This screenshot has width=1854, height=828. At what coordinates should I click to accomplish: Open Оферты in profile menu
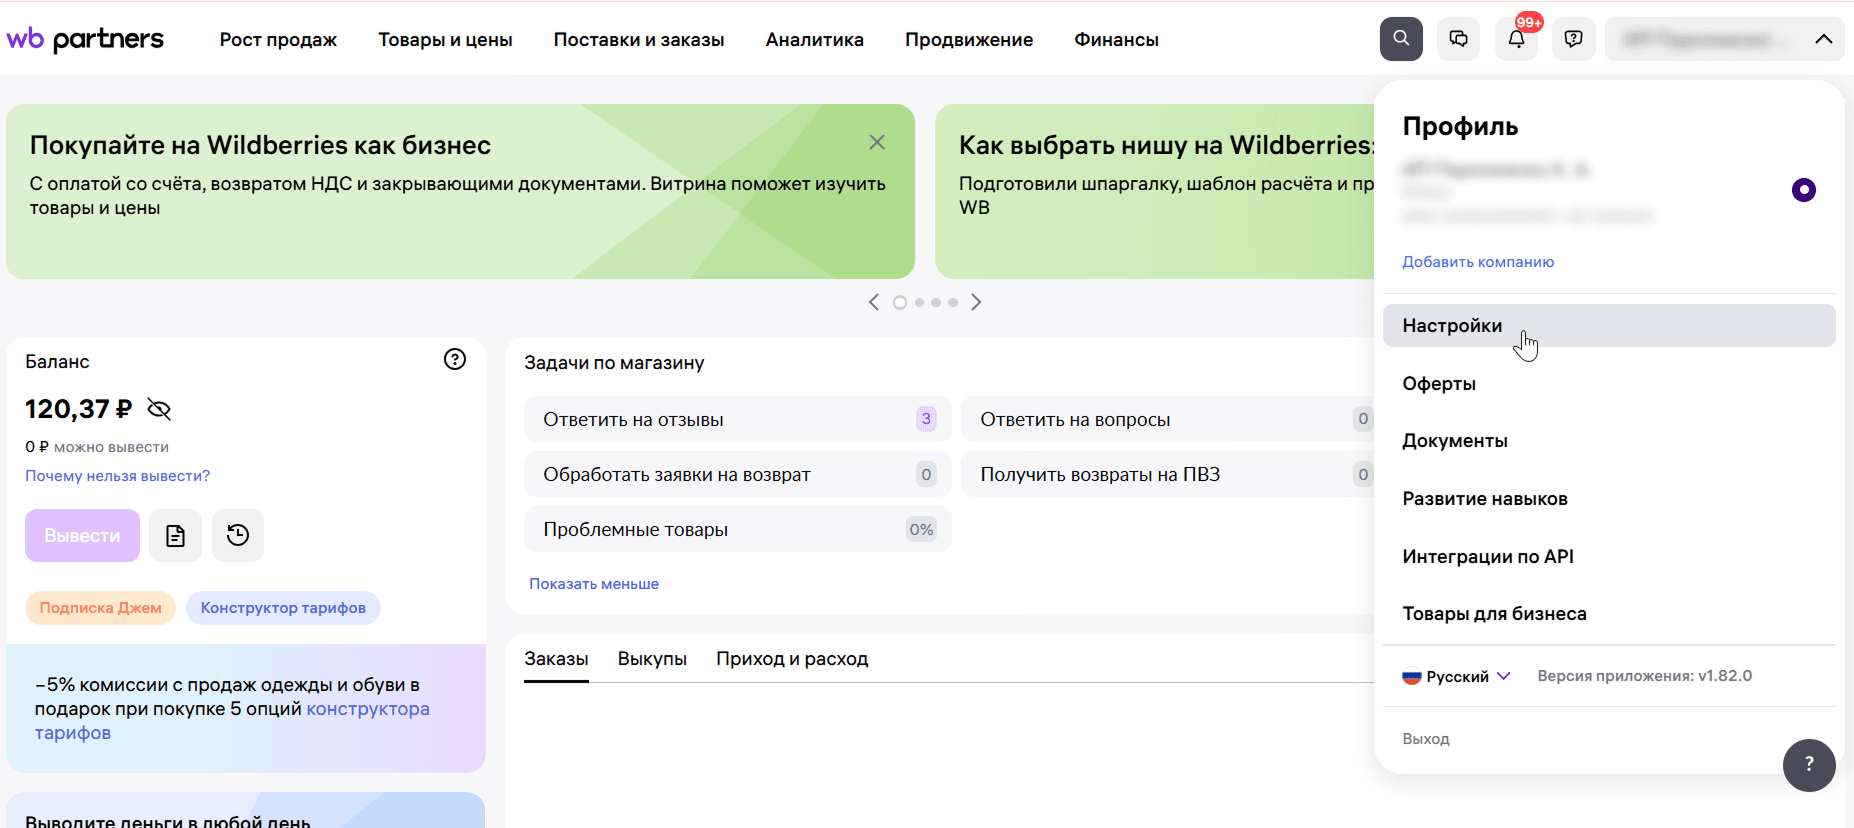coord(1609,384)
